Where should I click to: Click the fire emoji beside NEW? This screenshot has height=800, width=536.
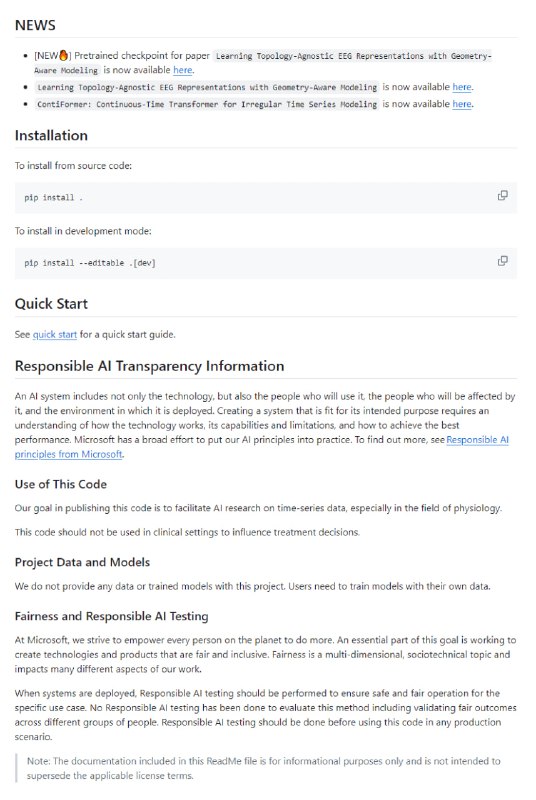pyautogui.click(x=64, y=55)
